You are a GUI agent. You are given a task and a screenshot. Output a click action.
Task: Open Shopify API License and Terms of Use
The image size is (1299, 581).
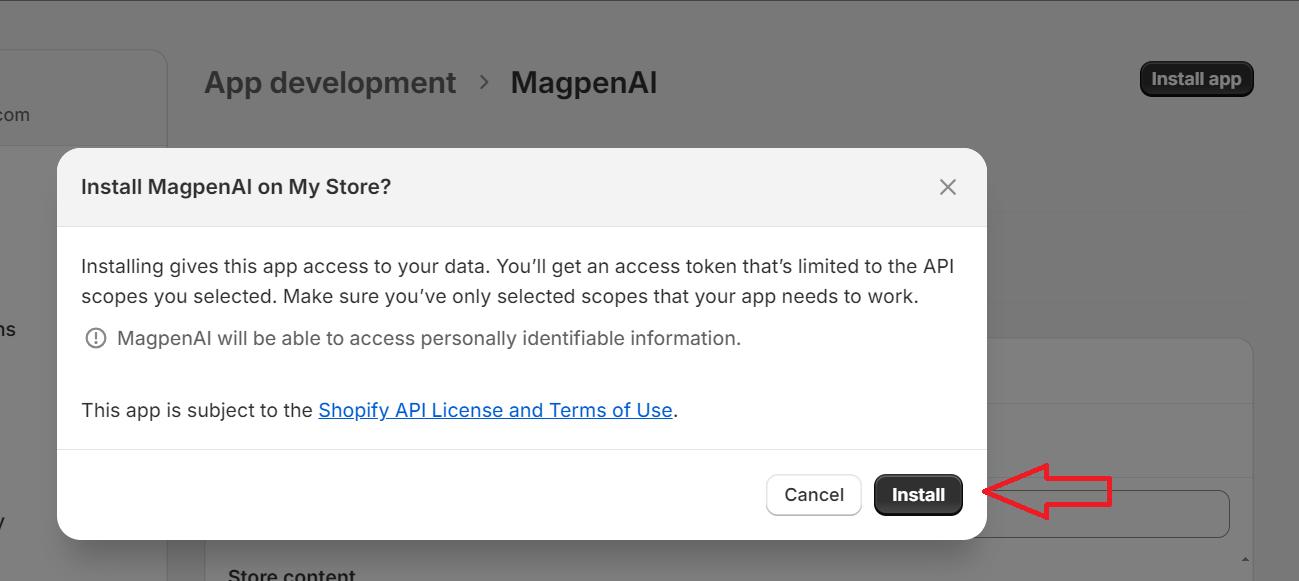(495, 410)
